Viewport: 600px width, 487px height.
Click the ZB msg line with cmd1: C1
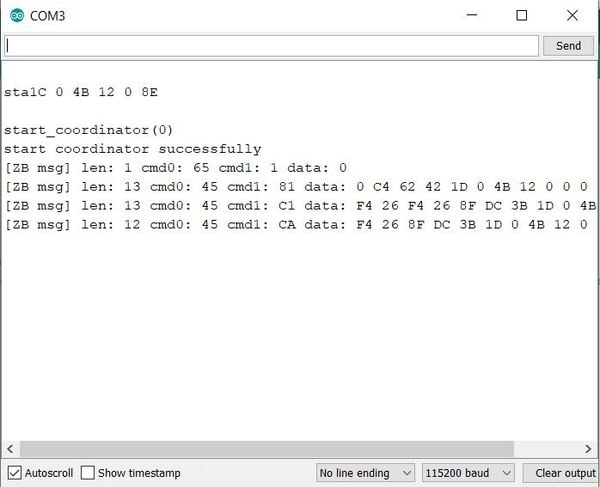pyautogui.click(x=300, y=206)
